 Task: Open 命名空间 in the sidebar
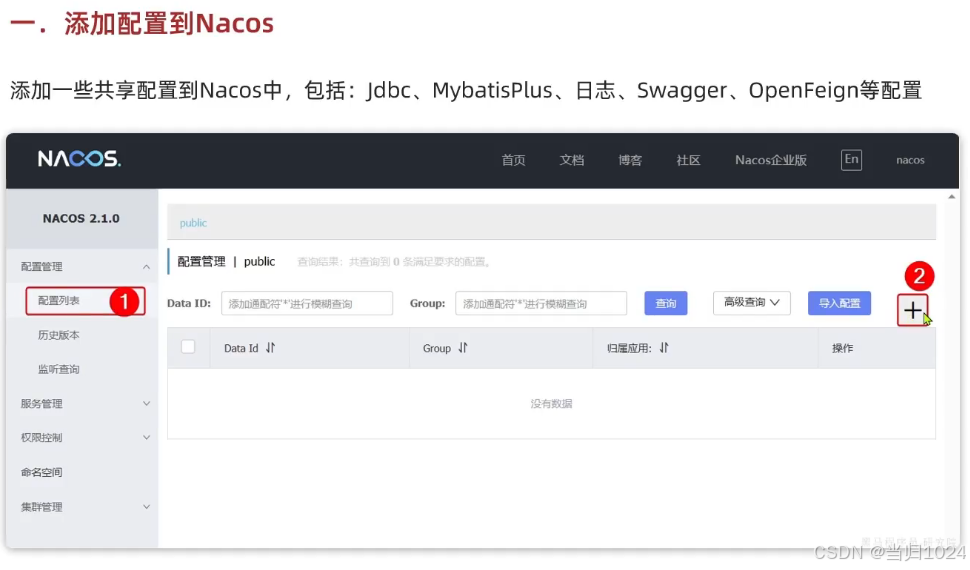(41, 472)
